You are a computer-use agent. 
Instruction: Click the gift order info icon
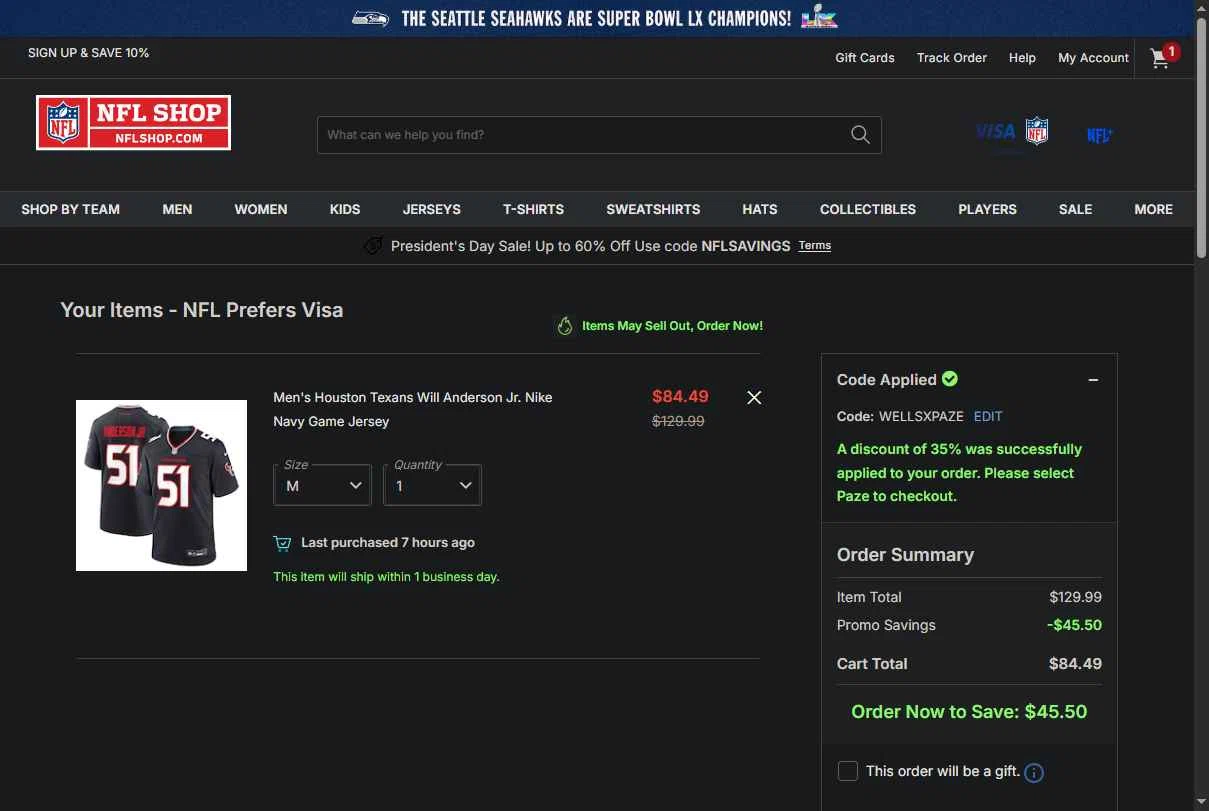click(x=1034, y=772)
